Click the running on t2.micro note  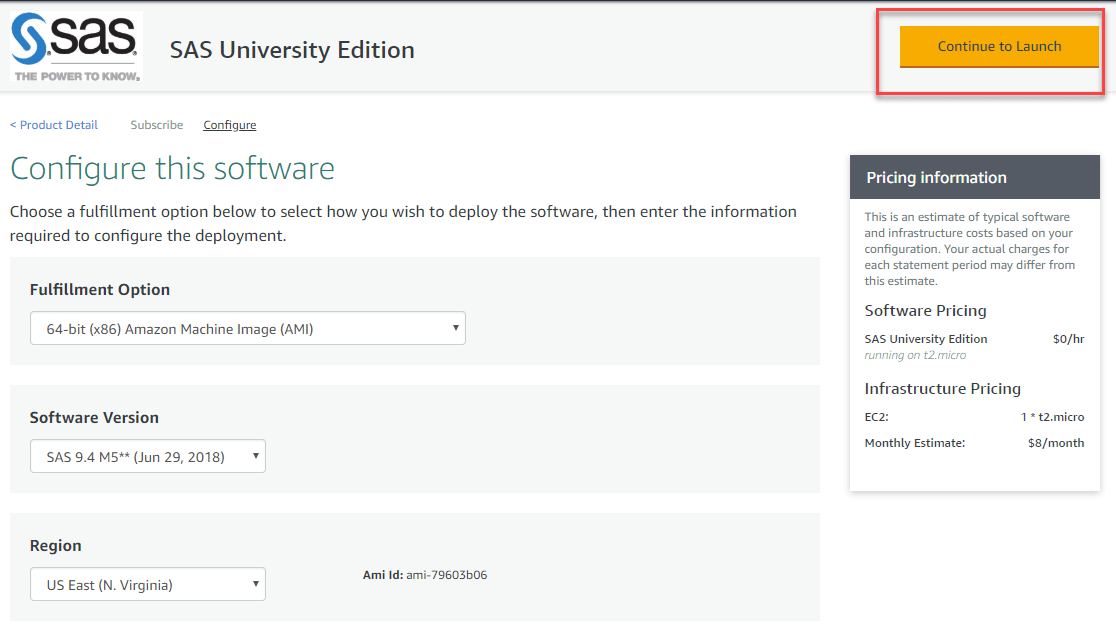(915, 355)
